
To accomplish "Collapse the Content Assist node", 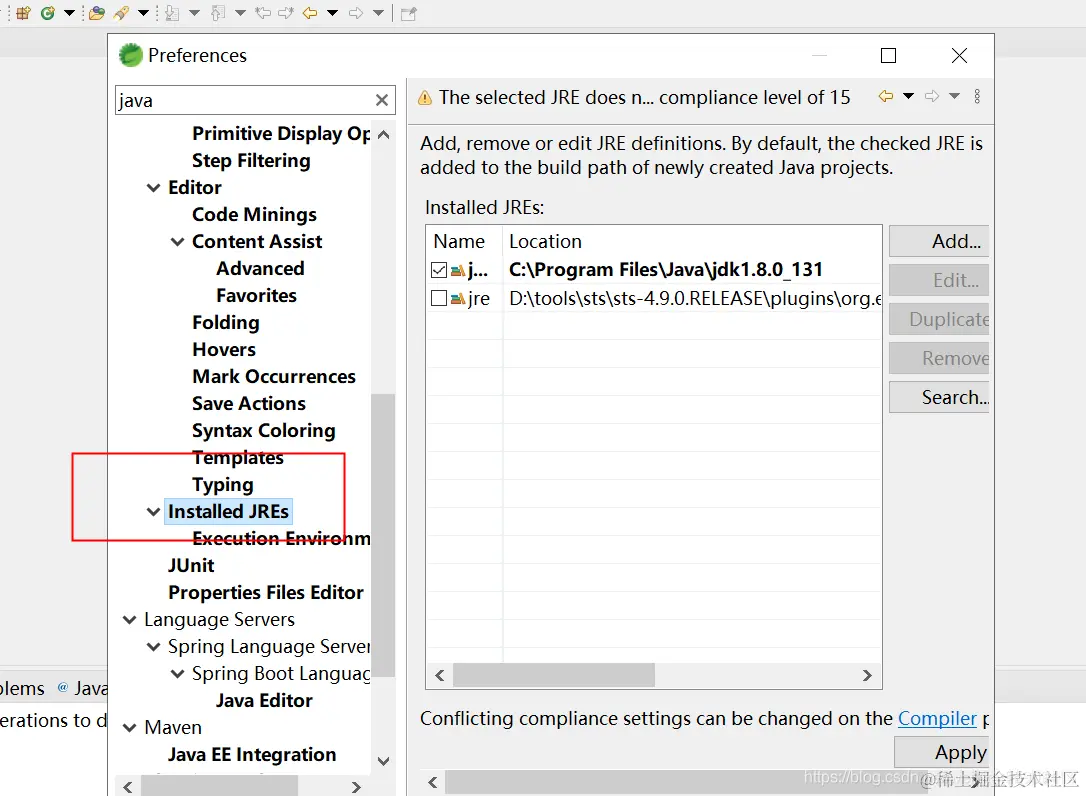I will click(177, 242).
